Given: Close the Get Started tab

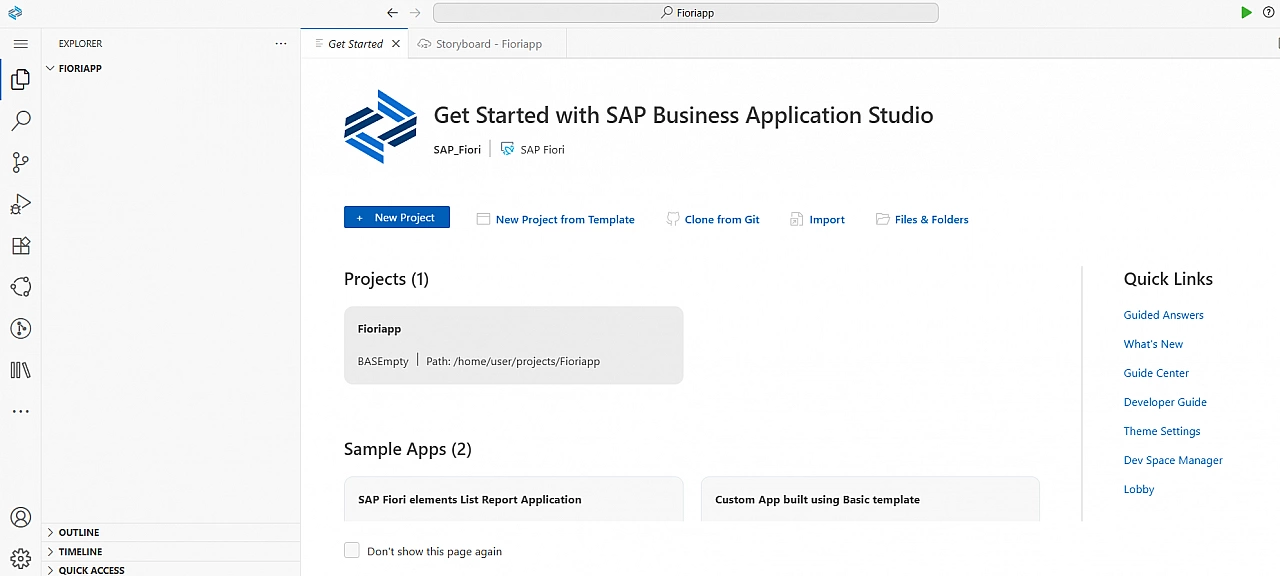Looking at the screenshot, I should click(396, 44).
